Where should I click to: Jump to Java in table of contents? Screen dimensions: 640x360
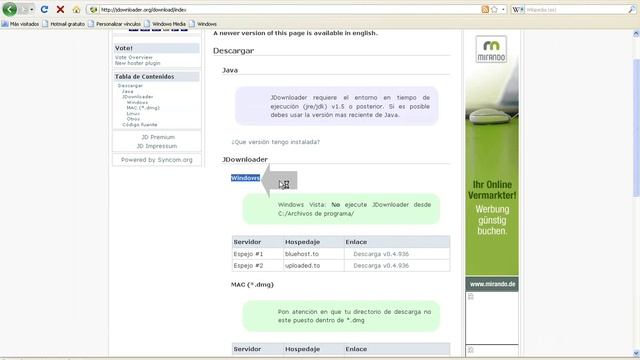128,91
